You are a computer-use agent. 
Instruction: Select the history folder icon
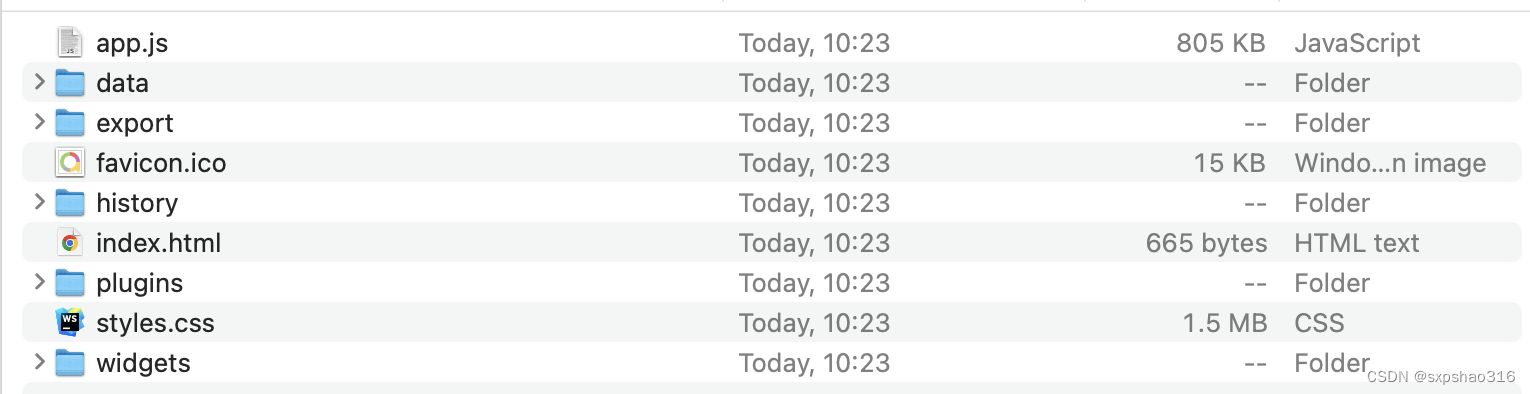coord(69,202)
